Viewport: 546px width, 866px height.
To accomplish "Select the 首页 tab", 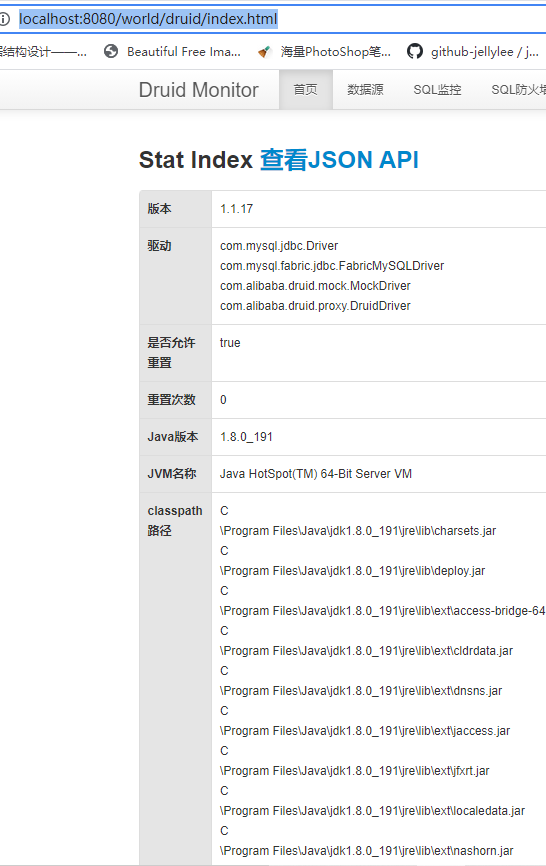I will (305, 89).
